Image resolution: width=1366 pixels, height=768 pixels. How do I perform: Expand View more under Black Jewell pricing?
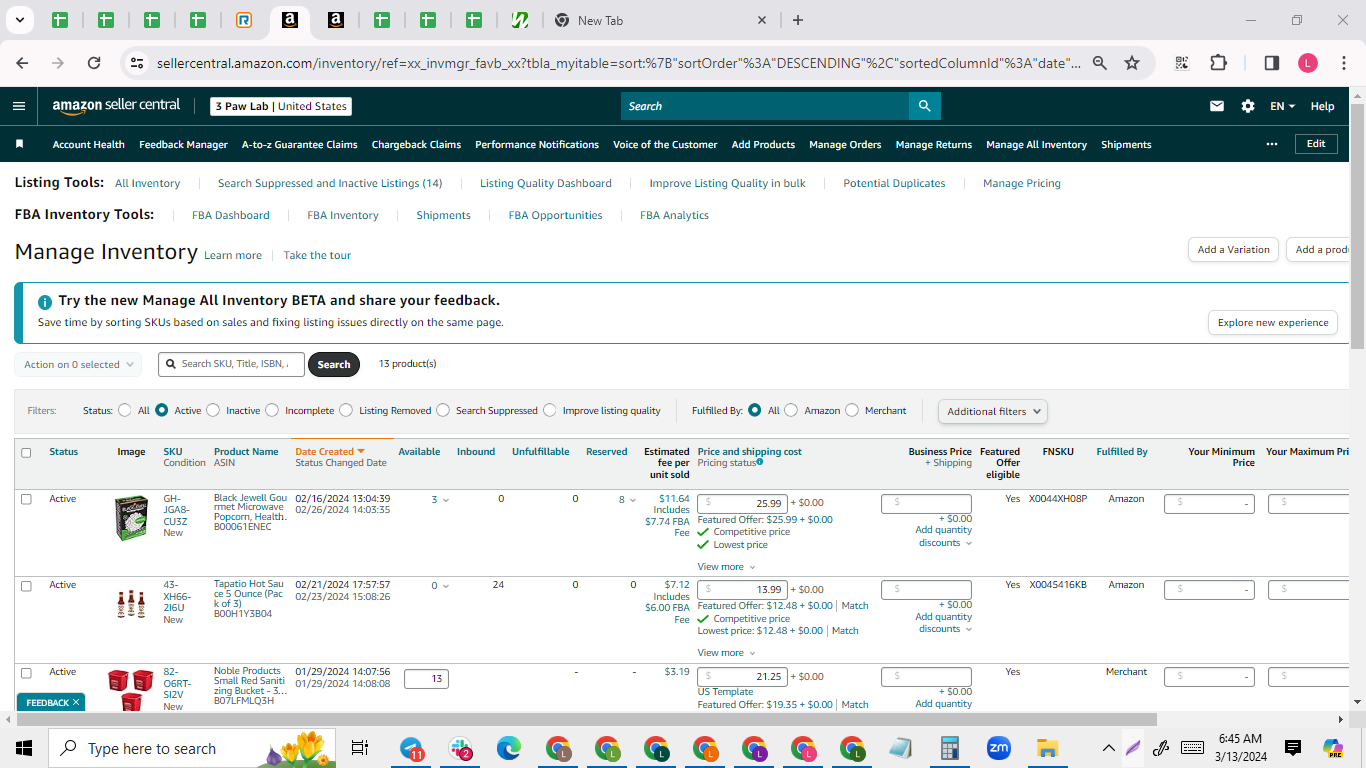(x=725, y=567)
